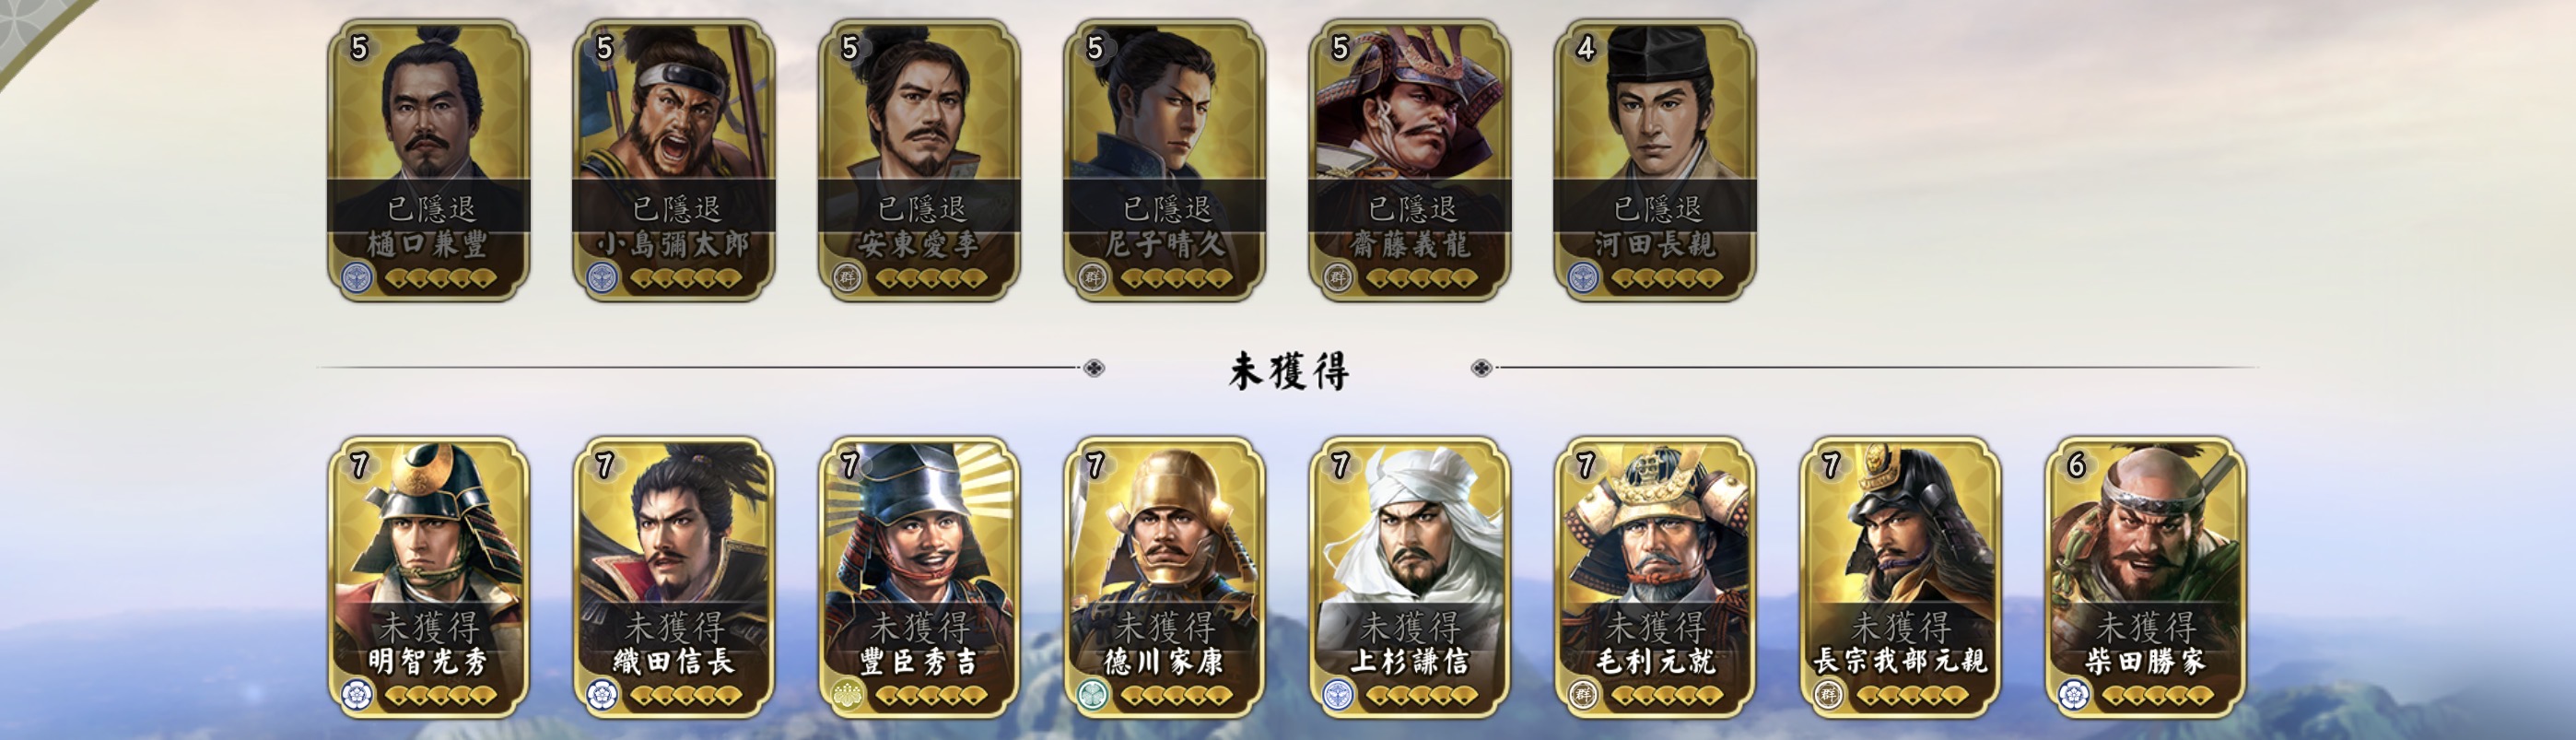
Task: Select 尼子晴久 retired card
Action: [1165, 160]
